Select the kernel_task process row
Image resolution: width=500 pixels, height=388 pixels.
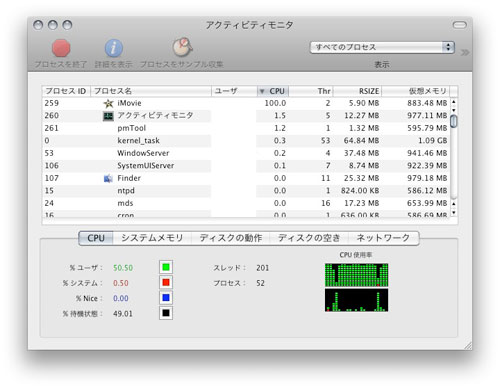(x=246, y=141)
